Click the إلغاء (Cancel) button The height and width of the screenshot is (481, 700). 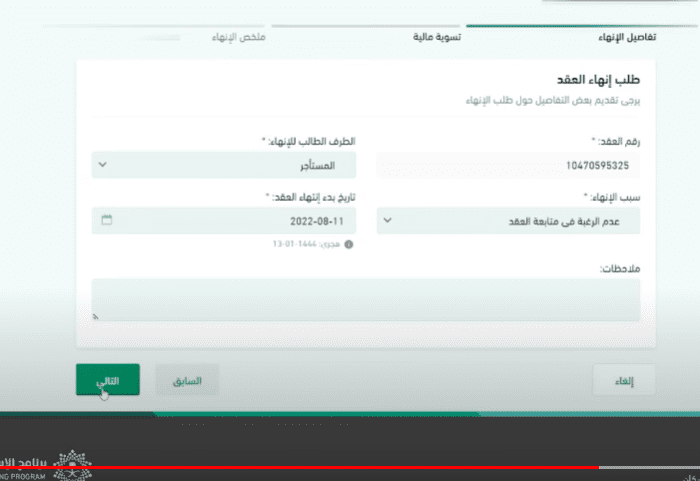[624, 380]
